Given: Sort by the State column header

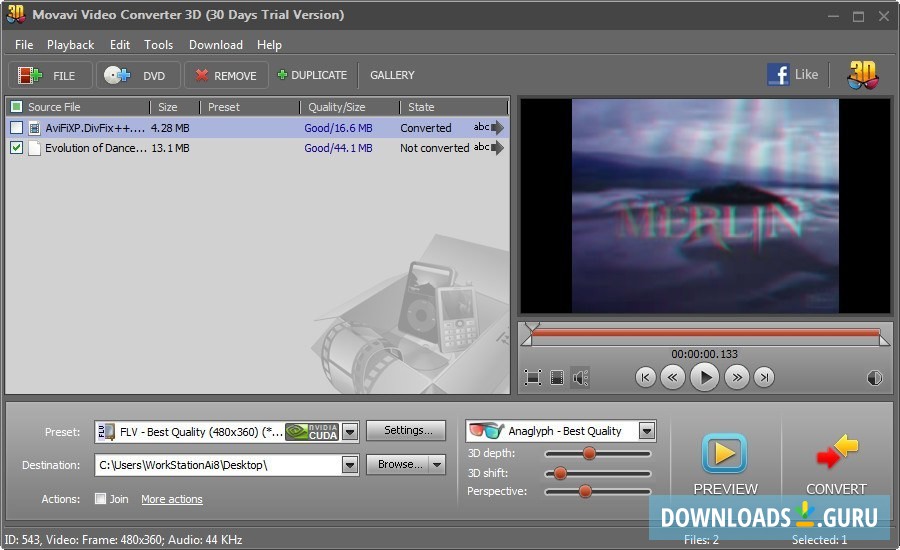Looking at the screenshot, I should tap(453, 107).
